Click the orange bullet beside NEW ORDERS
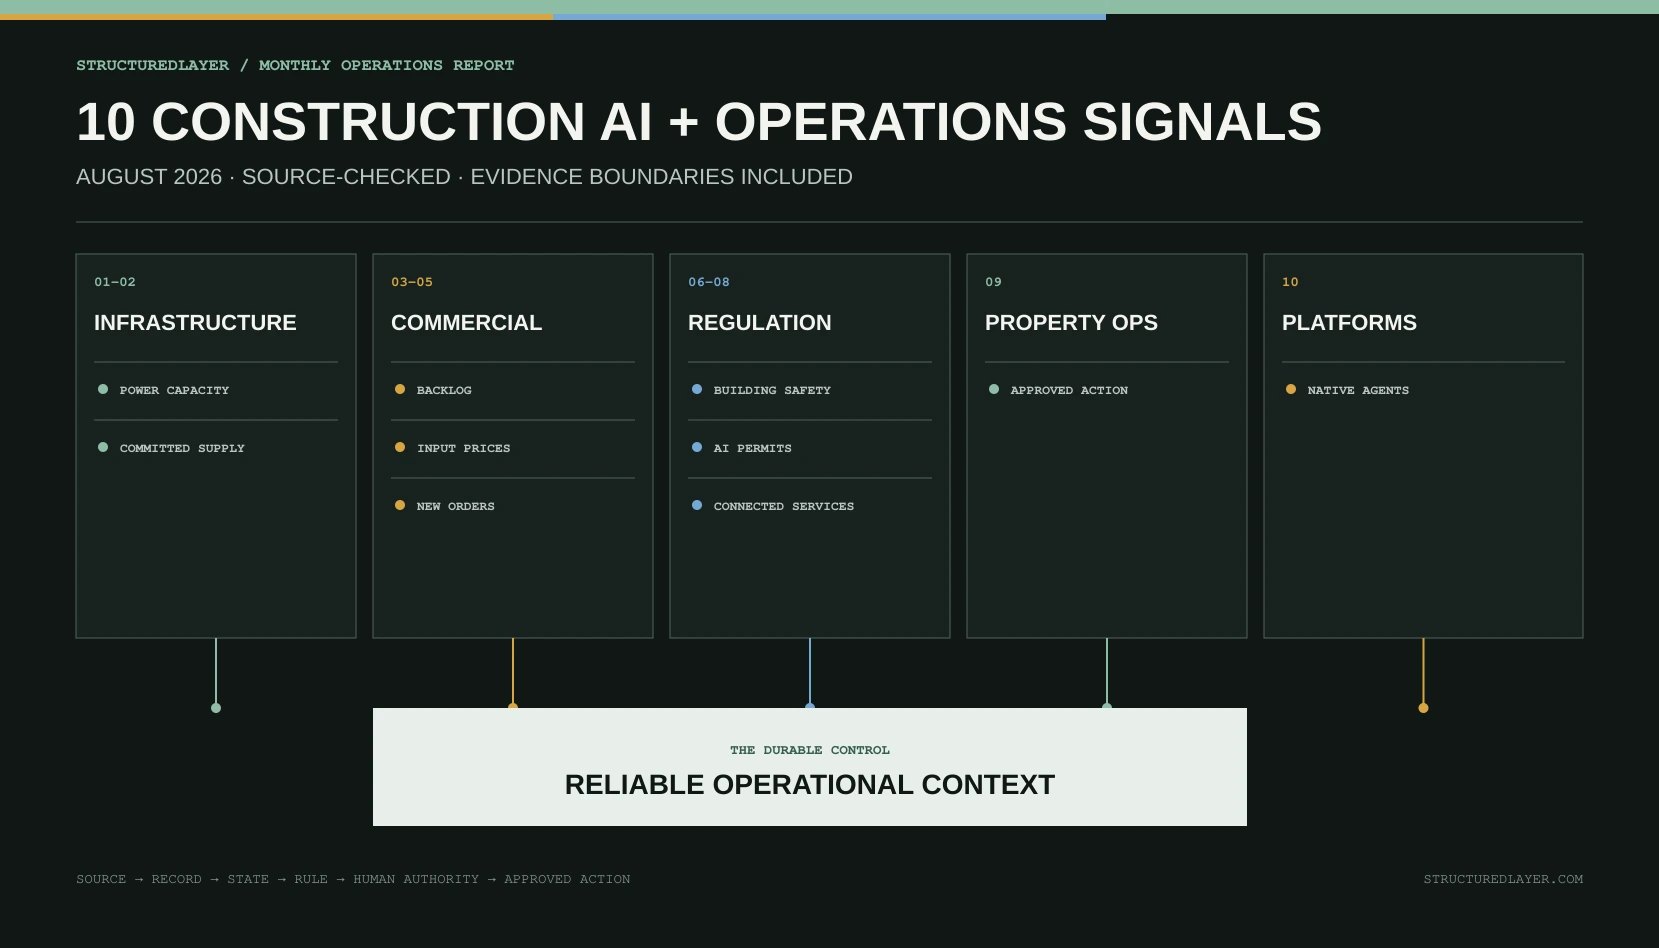Image resolution: width=1659 pixels, height=948 pixels. 400,505
